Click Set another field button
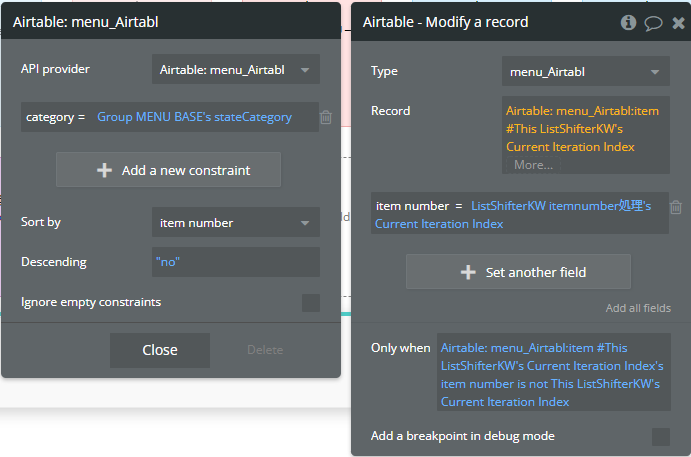The height and width of the screenshot is (457, 691). [518, 272]
